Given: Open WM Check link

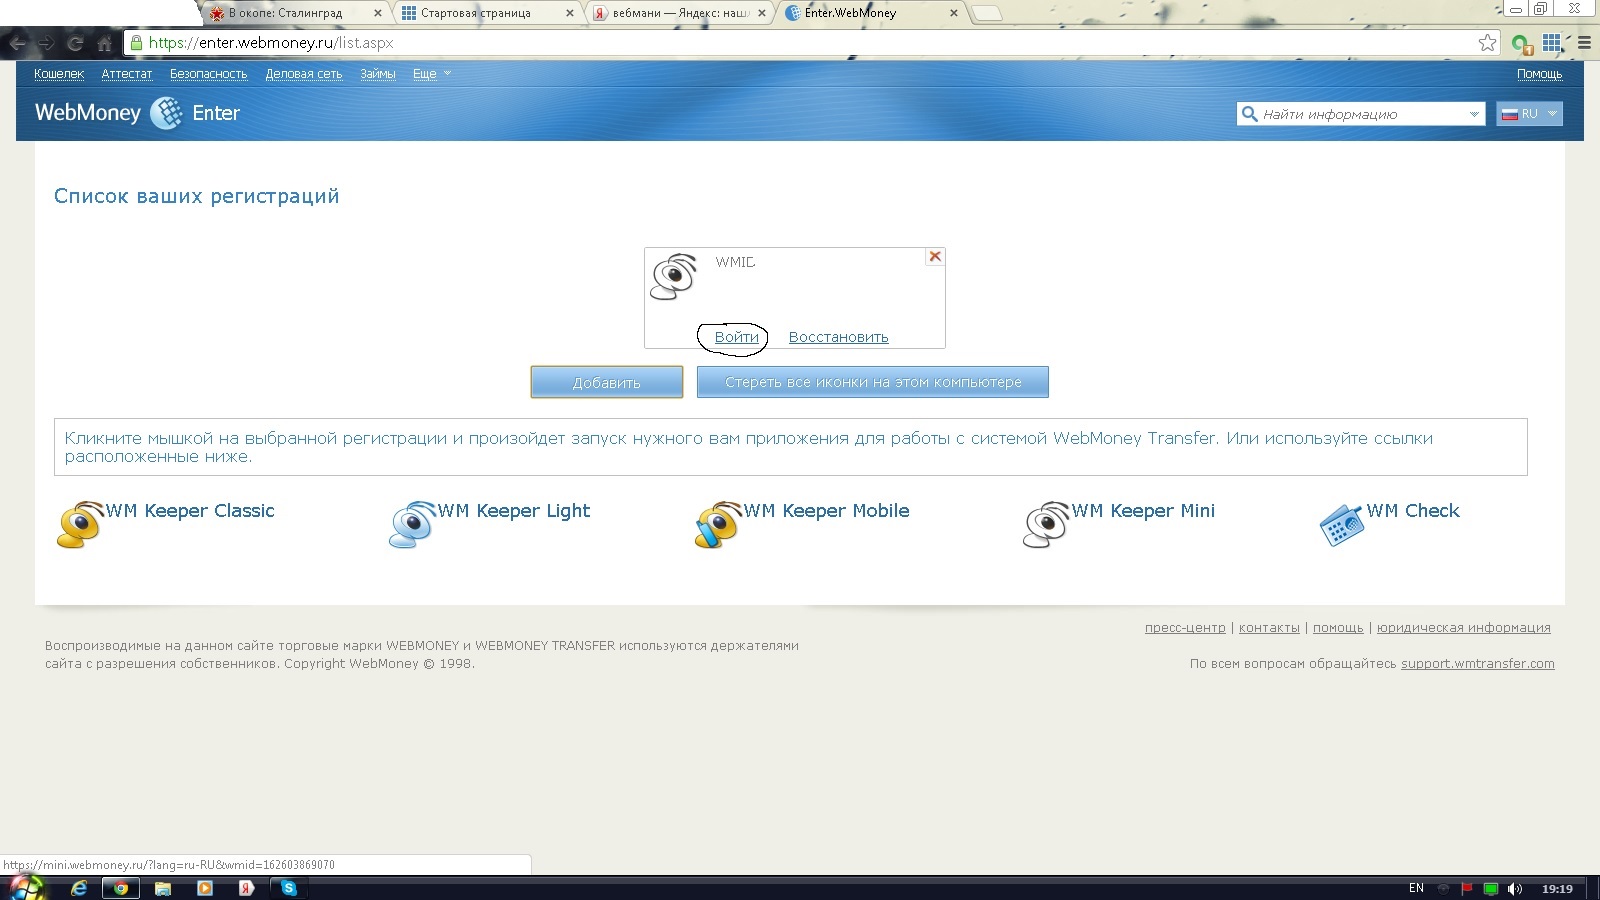Looking at the screenshot, I should point(1413,511).
